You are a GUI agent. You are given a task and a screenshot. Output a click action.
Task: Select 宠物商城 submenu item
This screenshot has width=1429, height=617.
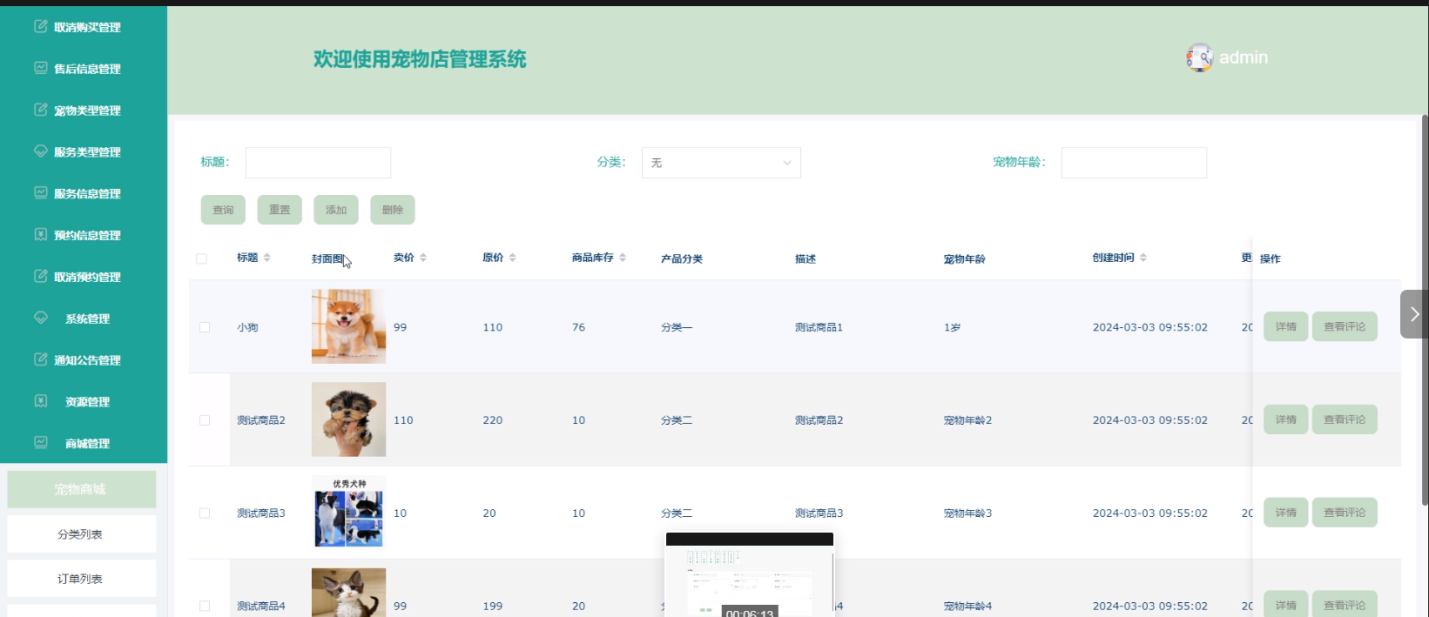point(81,489)
